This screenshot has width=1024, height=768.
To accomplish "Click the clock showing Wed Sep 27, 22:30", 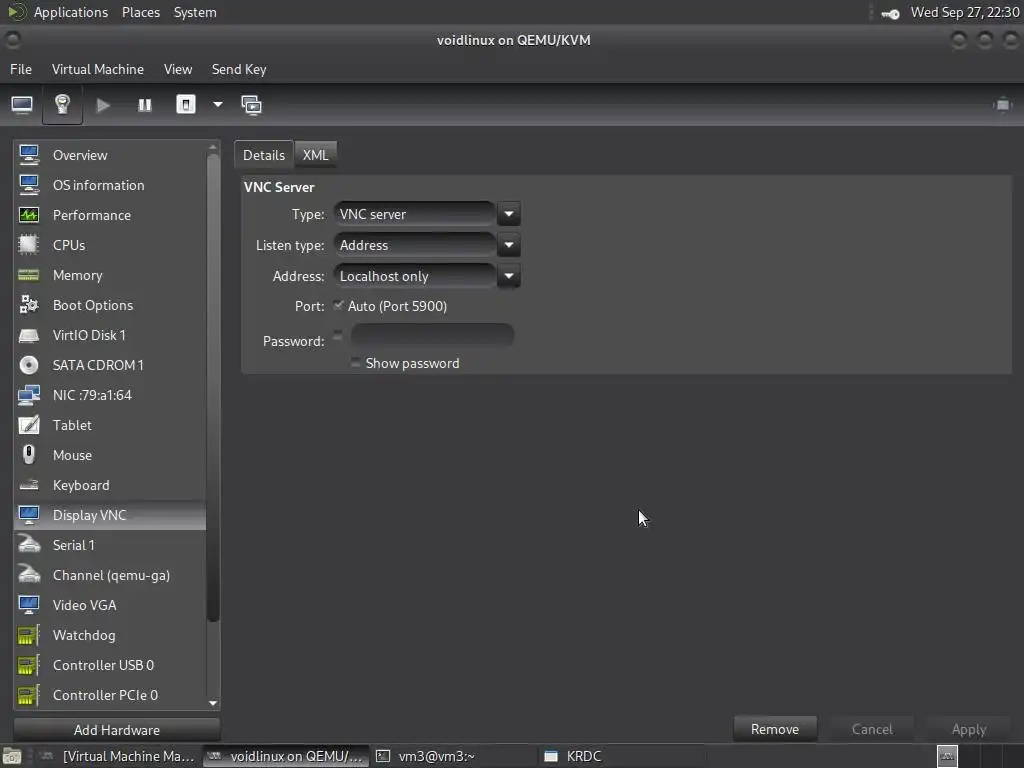I will tap(965, 12).
